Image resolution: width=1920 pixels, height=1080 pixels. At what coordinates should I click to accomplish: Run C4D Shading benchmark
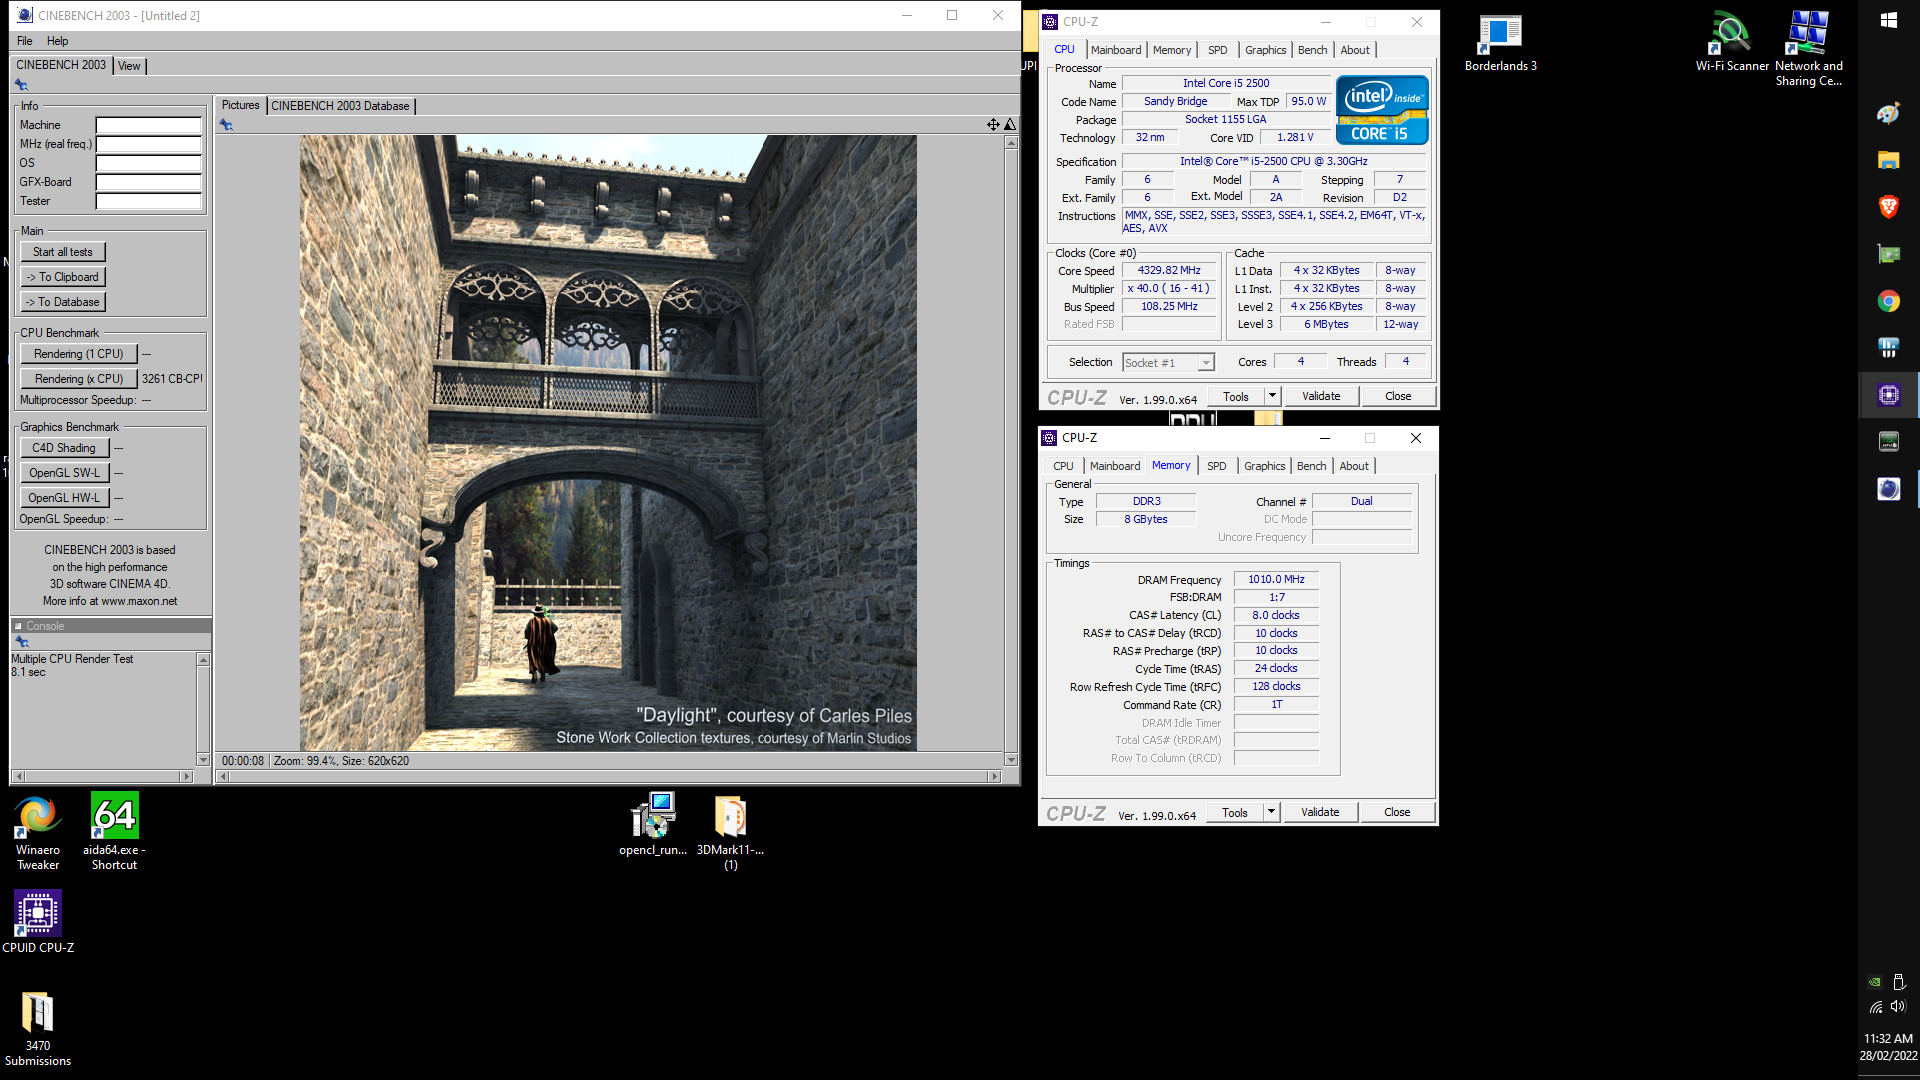[x=64, y=448]
